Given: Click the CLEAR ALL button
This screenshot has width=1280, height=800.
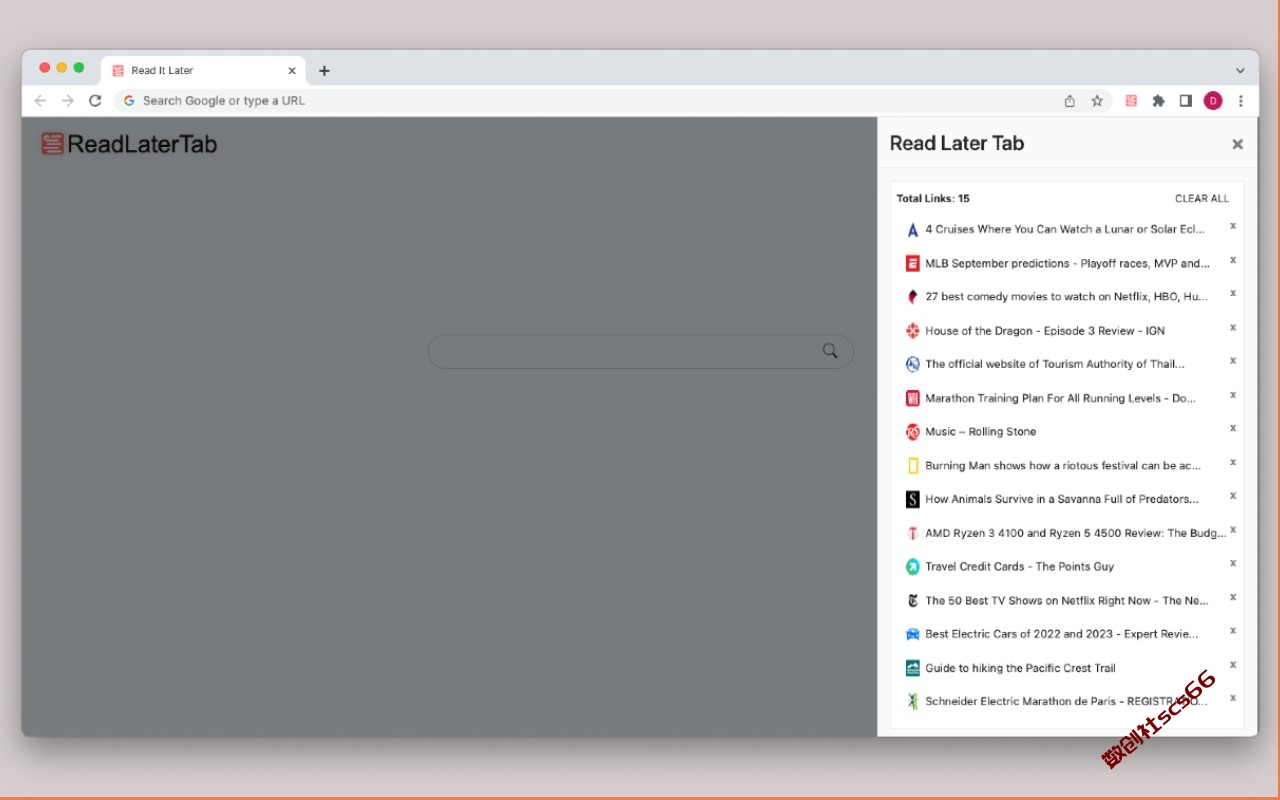Looking at the screenshot, I should pos(1202,198).
